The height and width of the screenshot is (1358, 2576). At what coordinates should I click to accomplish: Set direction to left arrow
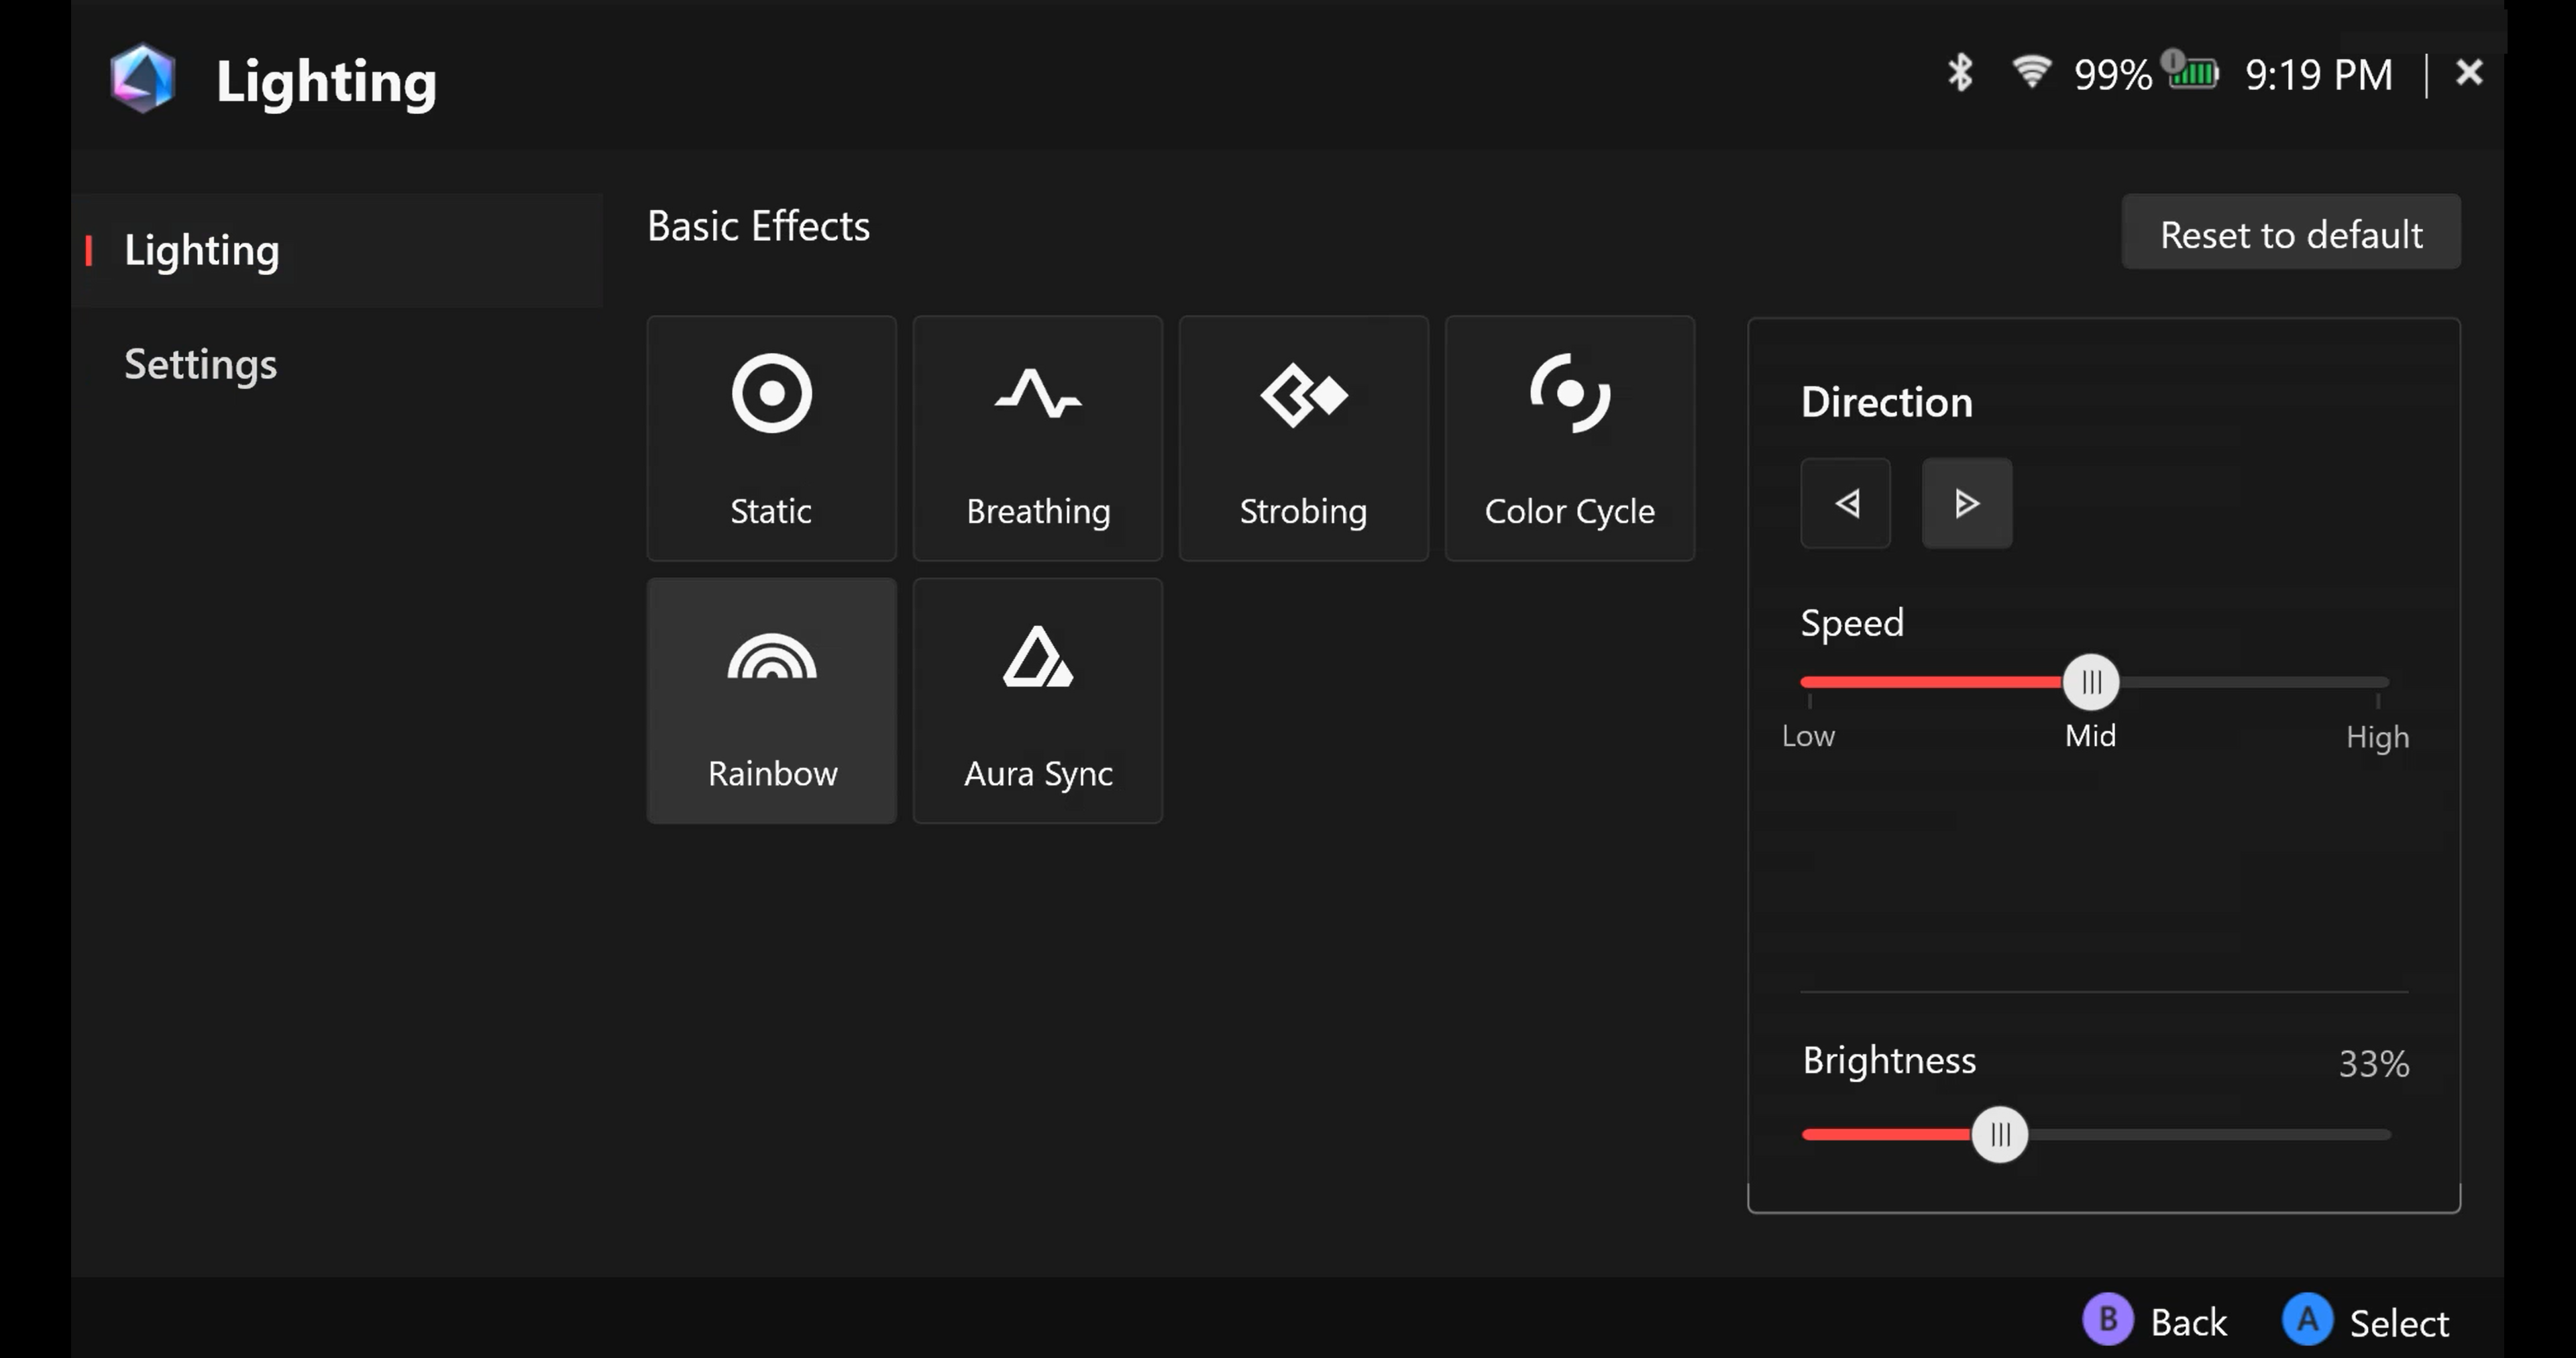point(1845,503)
